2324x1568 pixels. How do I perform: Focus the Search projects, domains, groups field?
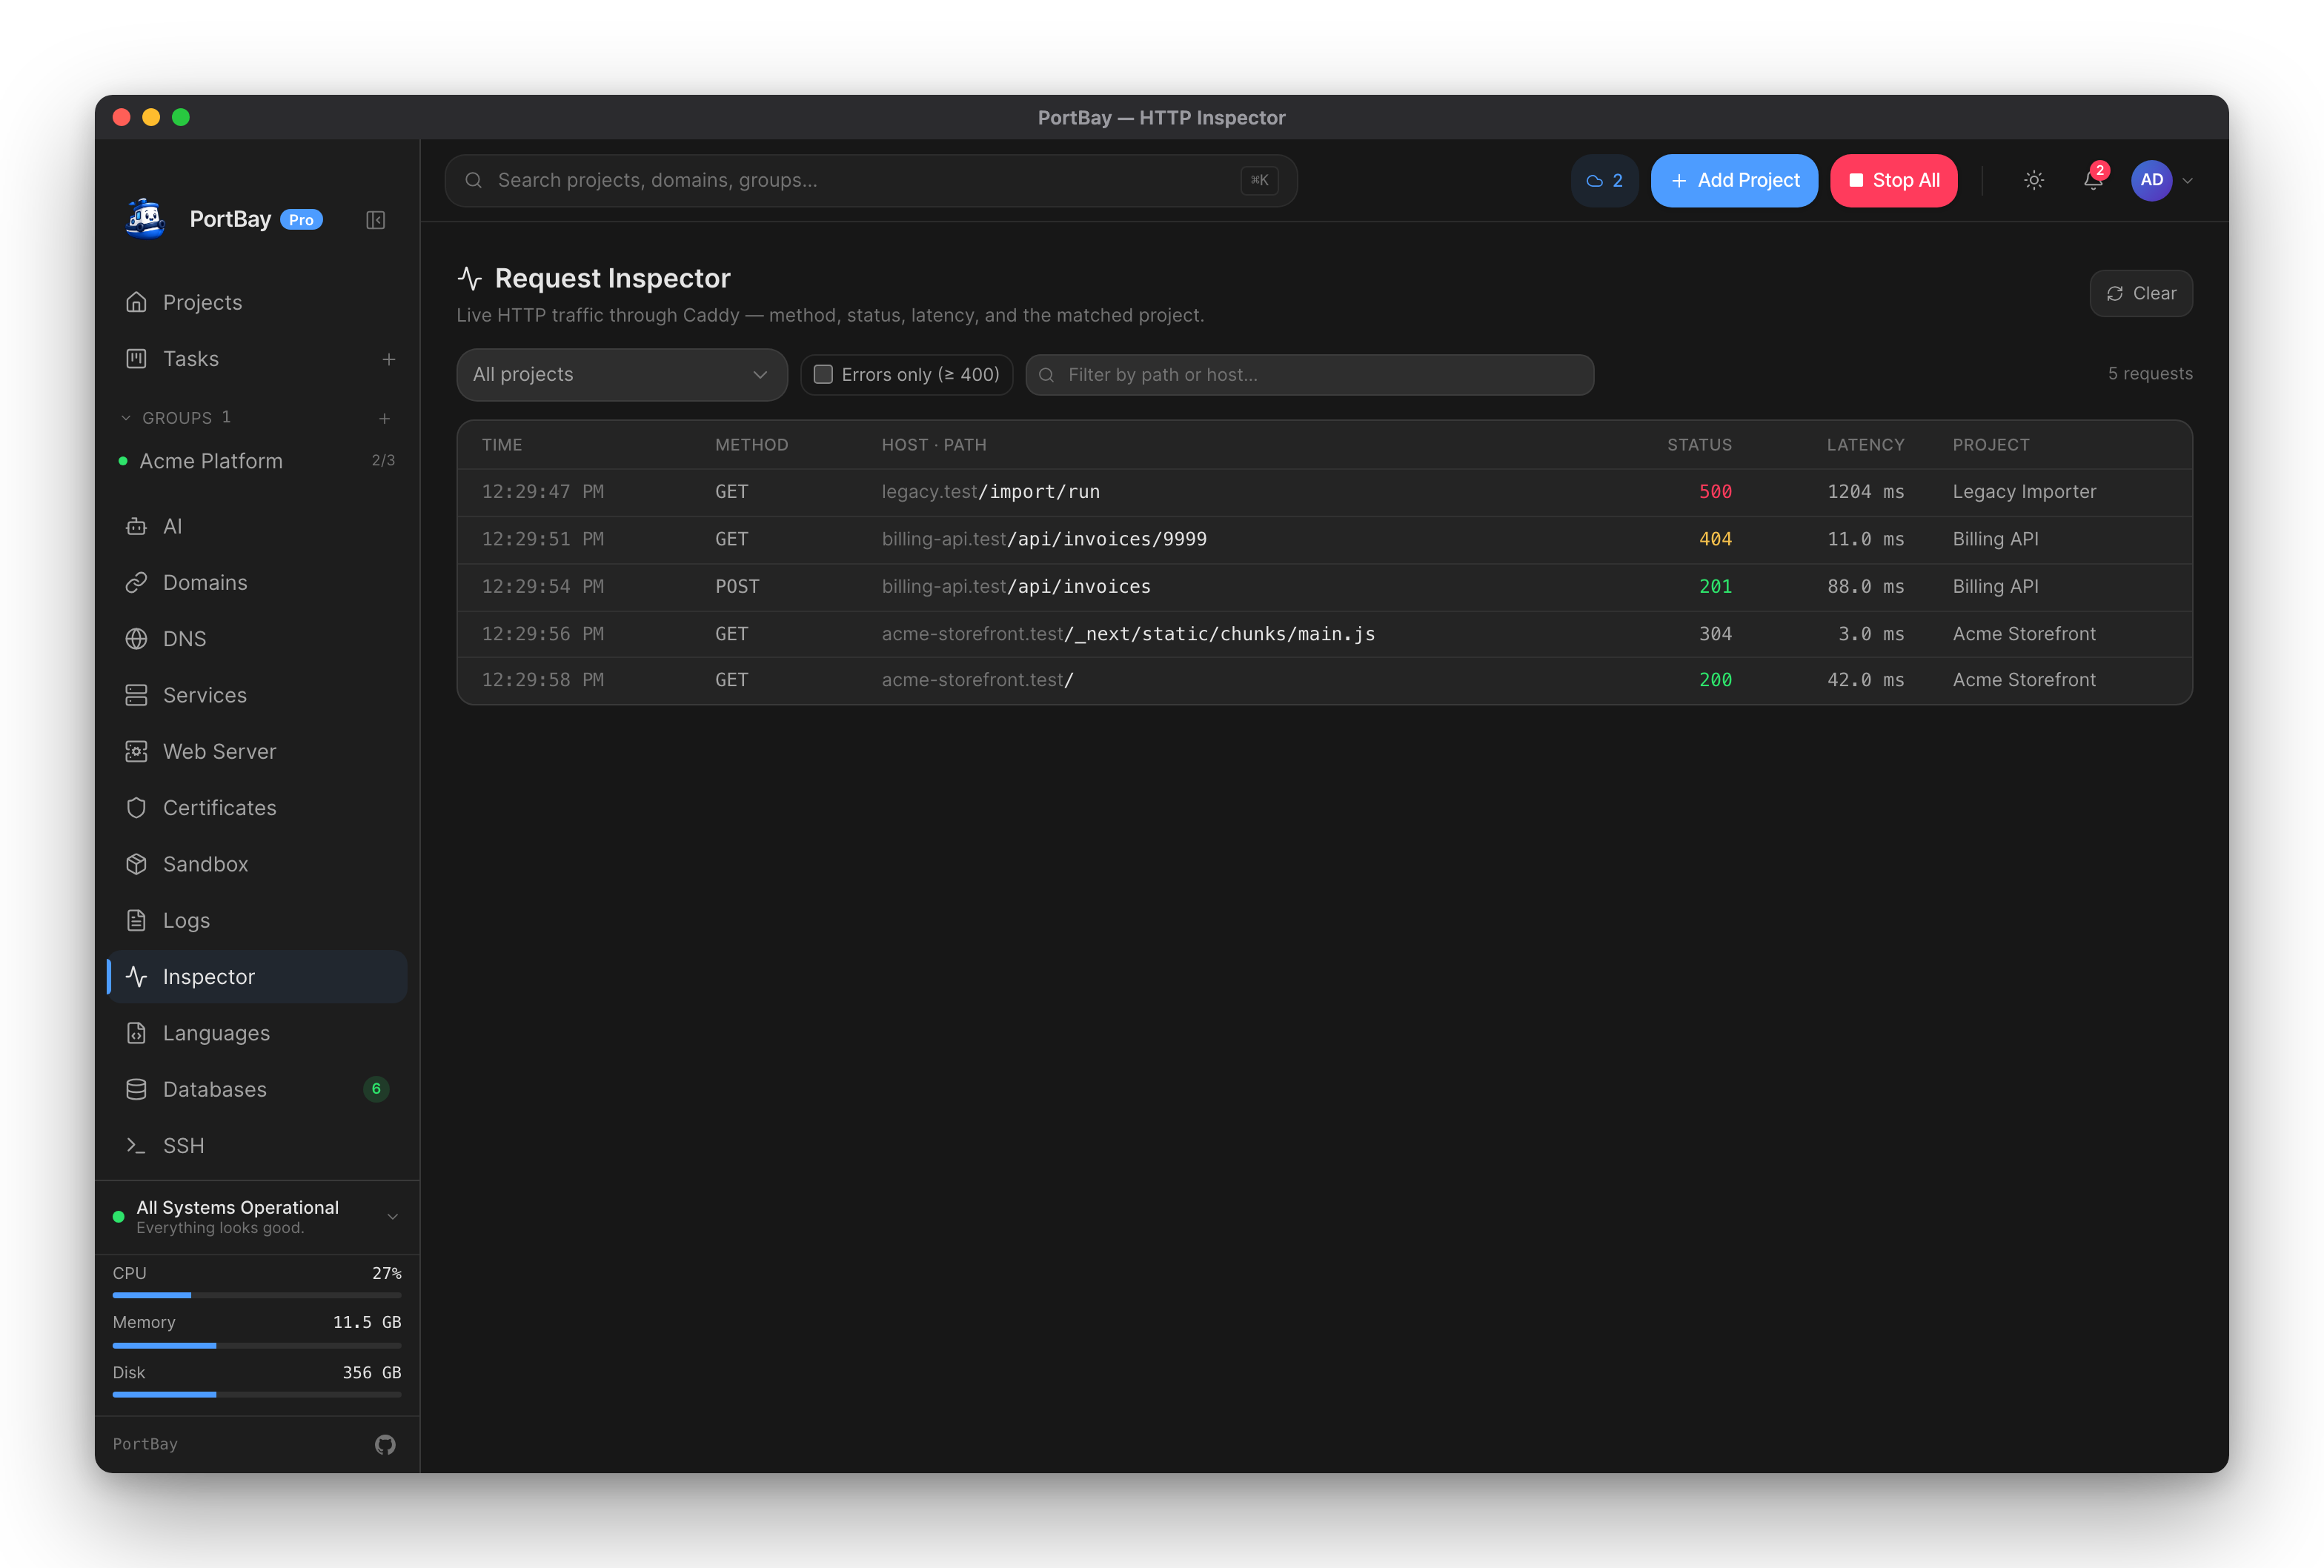(x=871, y=181)
